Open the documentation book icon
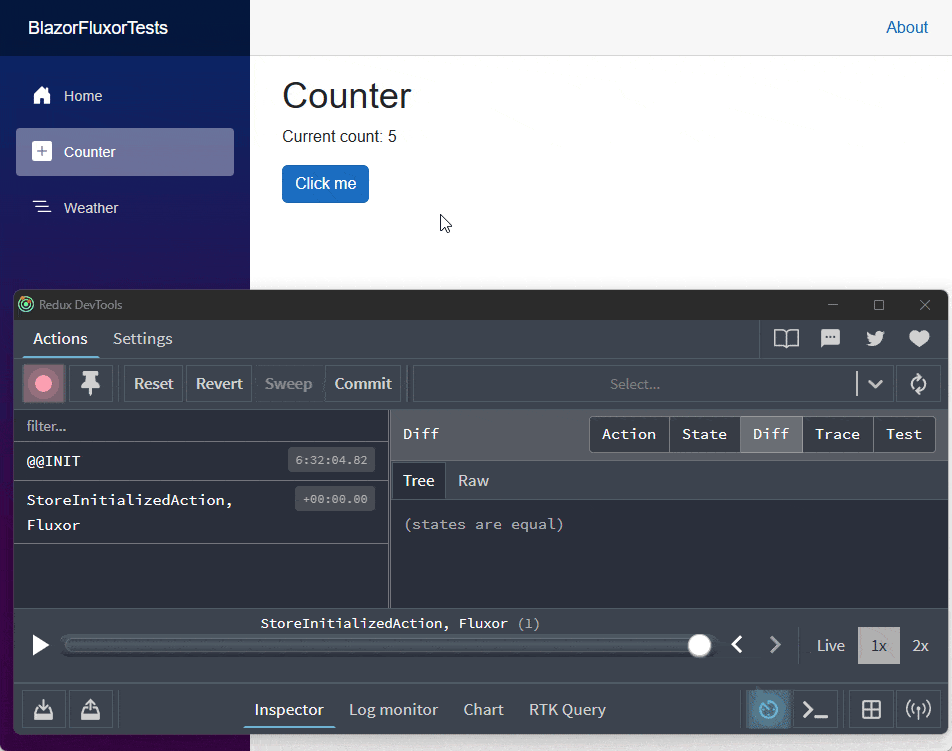952x751 pixels. [786, 338]
